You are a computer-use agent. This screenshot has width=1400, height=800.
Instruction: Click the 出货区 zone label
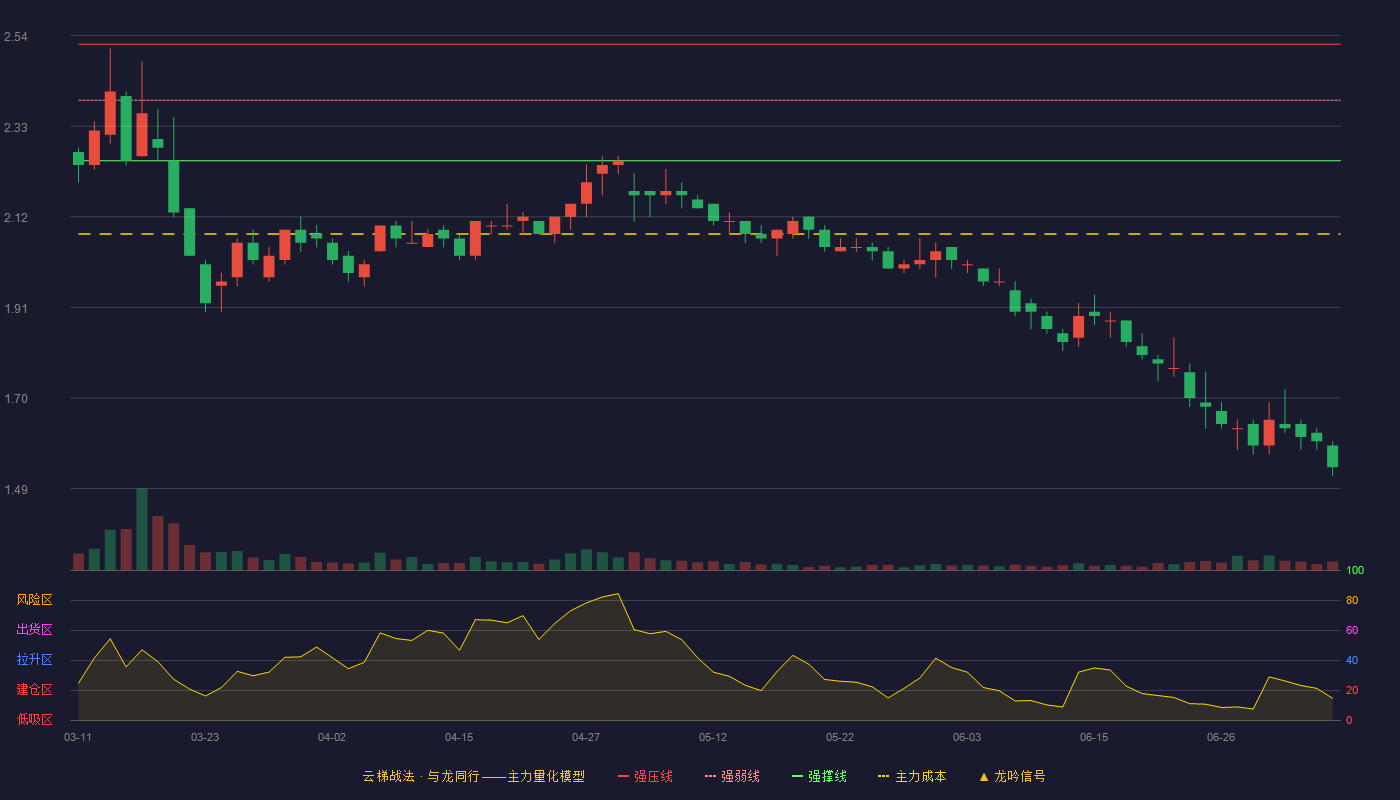34,630
